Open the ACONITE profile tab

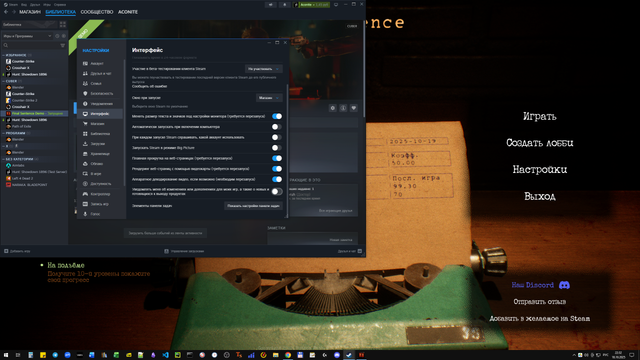[x=128, y=12]
